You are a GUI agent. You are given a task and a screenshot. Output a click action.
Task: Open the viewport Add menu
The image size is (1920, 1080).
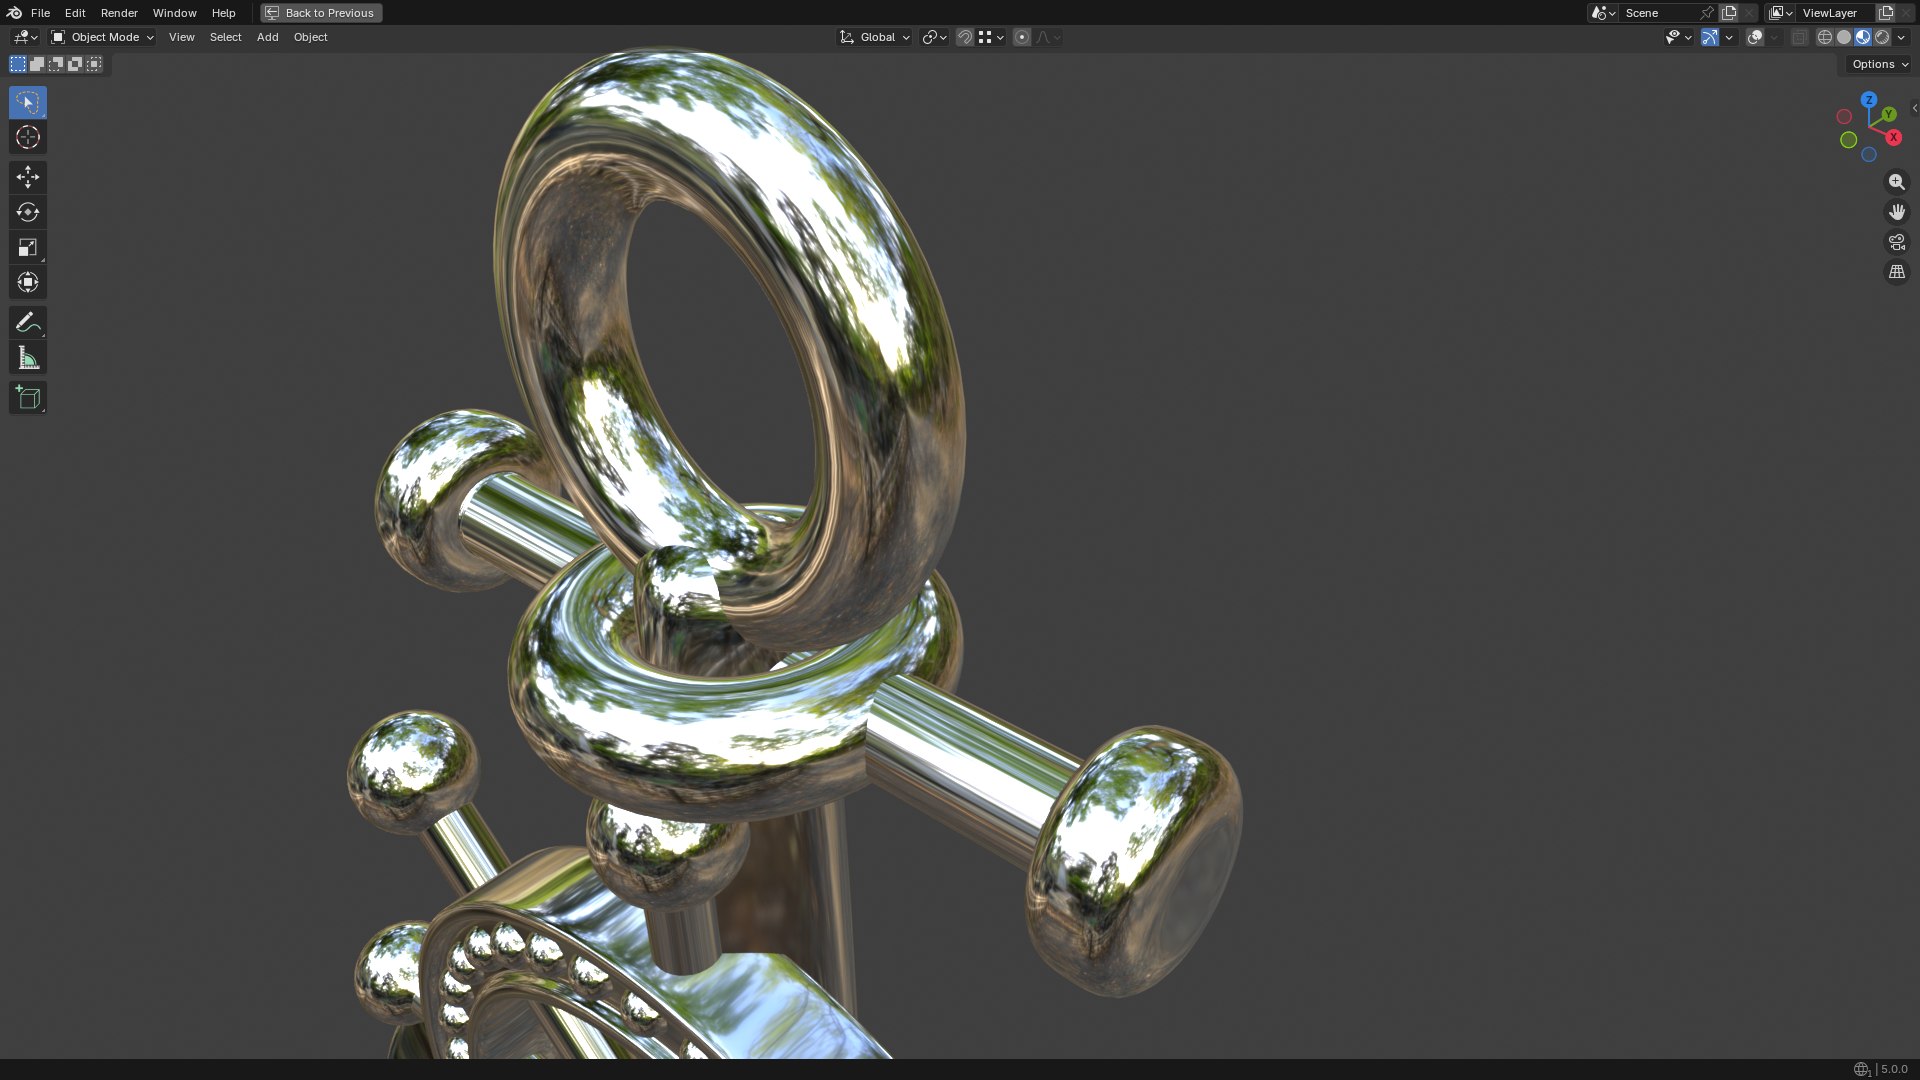tap(267, 37)
